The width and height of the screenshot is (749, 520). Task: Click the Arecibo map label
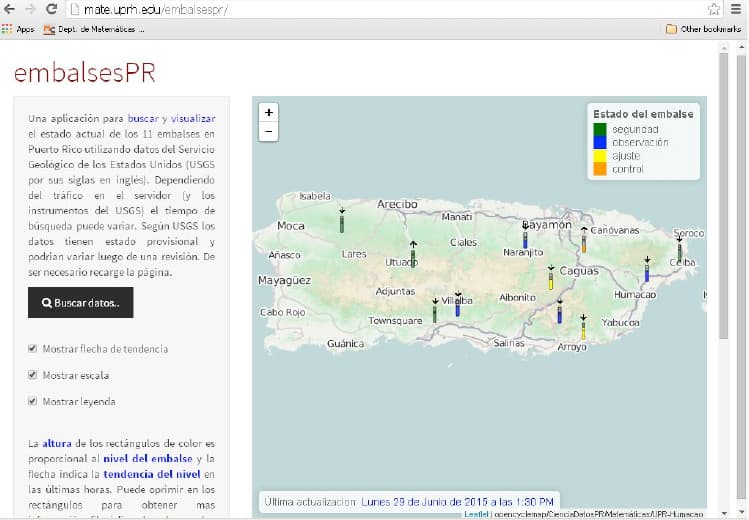(397, 204)
